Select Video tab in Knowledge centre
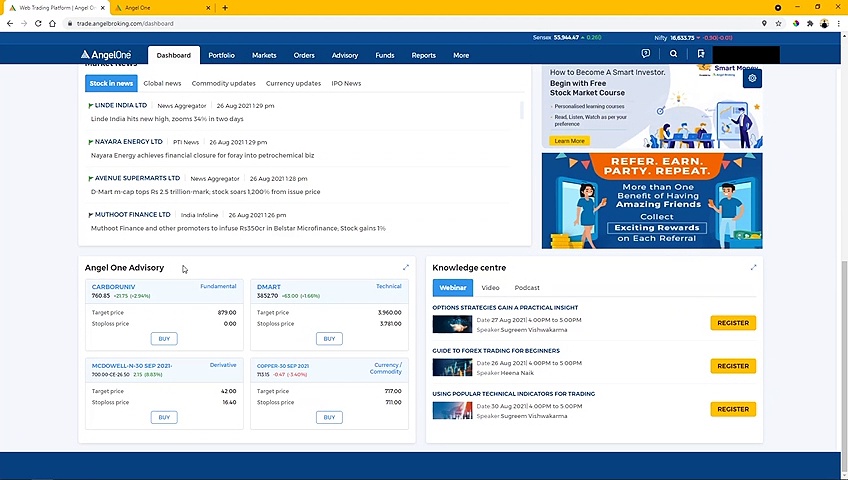Image resolution: width=848 pixels, height=480 pixels. pos(491,288)
